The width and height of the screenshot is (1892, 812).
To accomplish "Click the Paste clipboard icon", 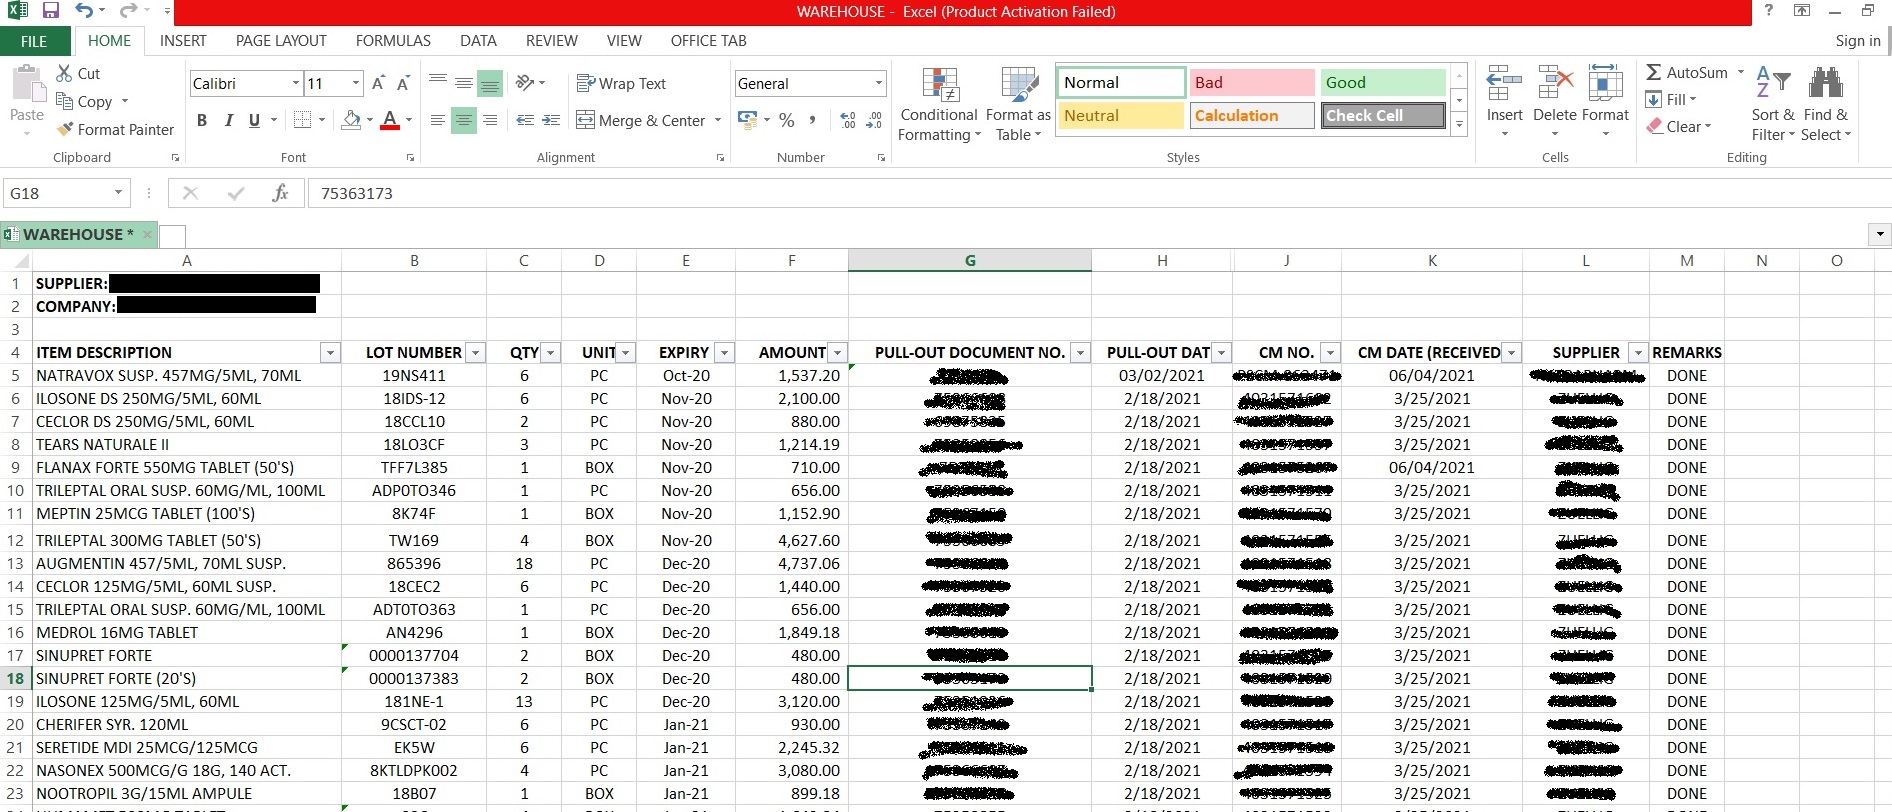I will pyautogui.click(x=27, y=84).
